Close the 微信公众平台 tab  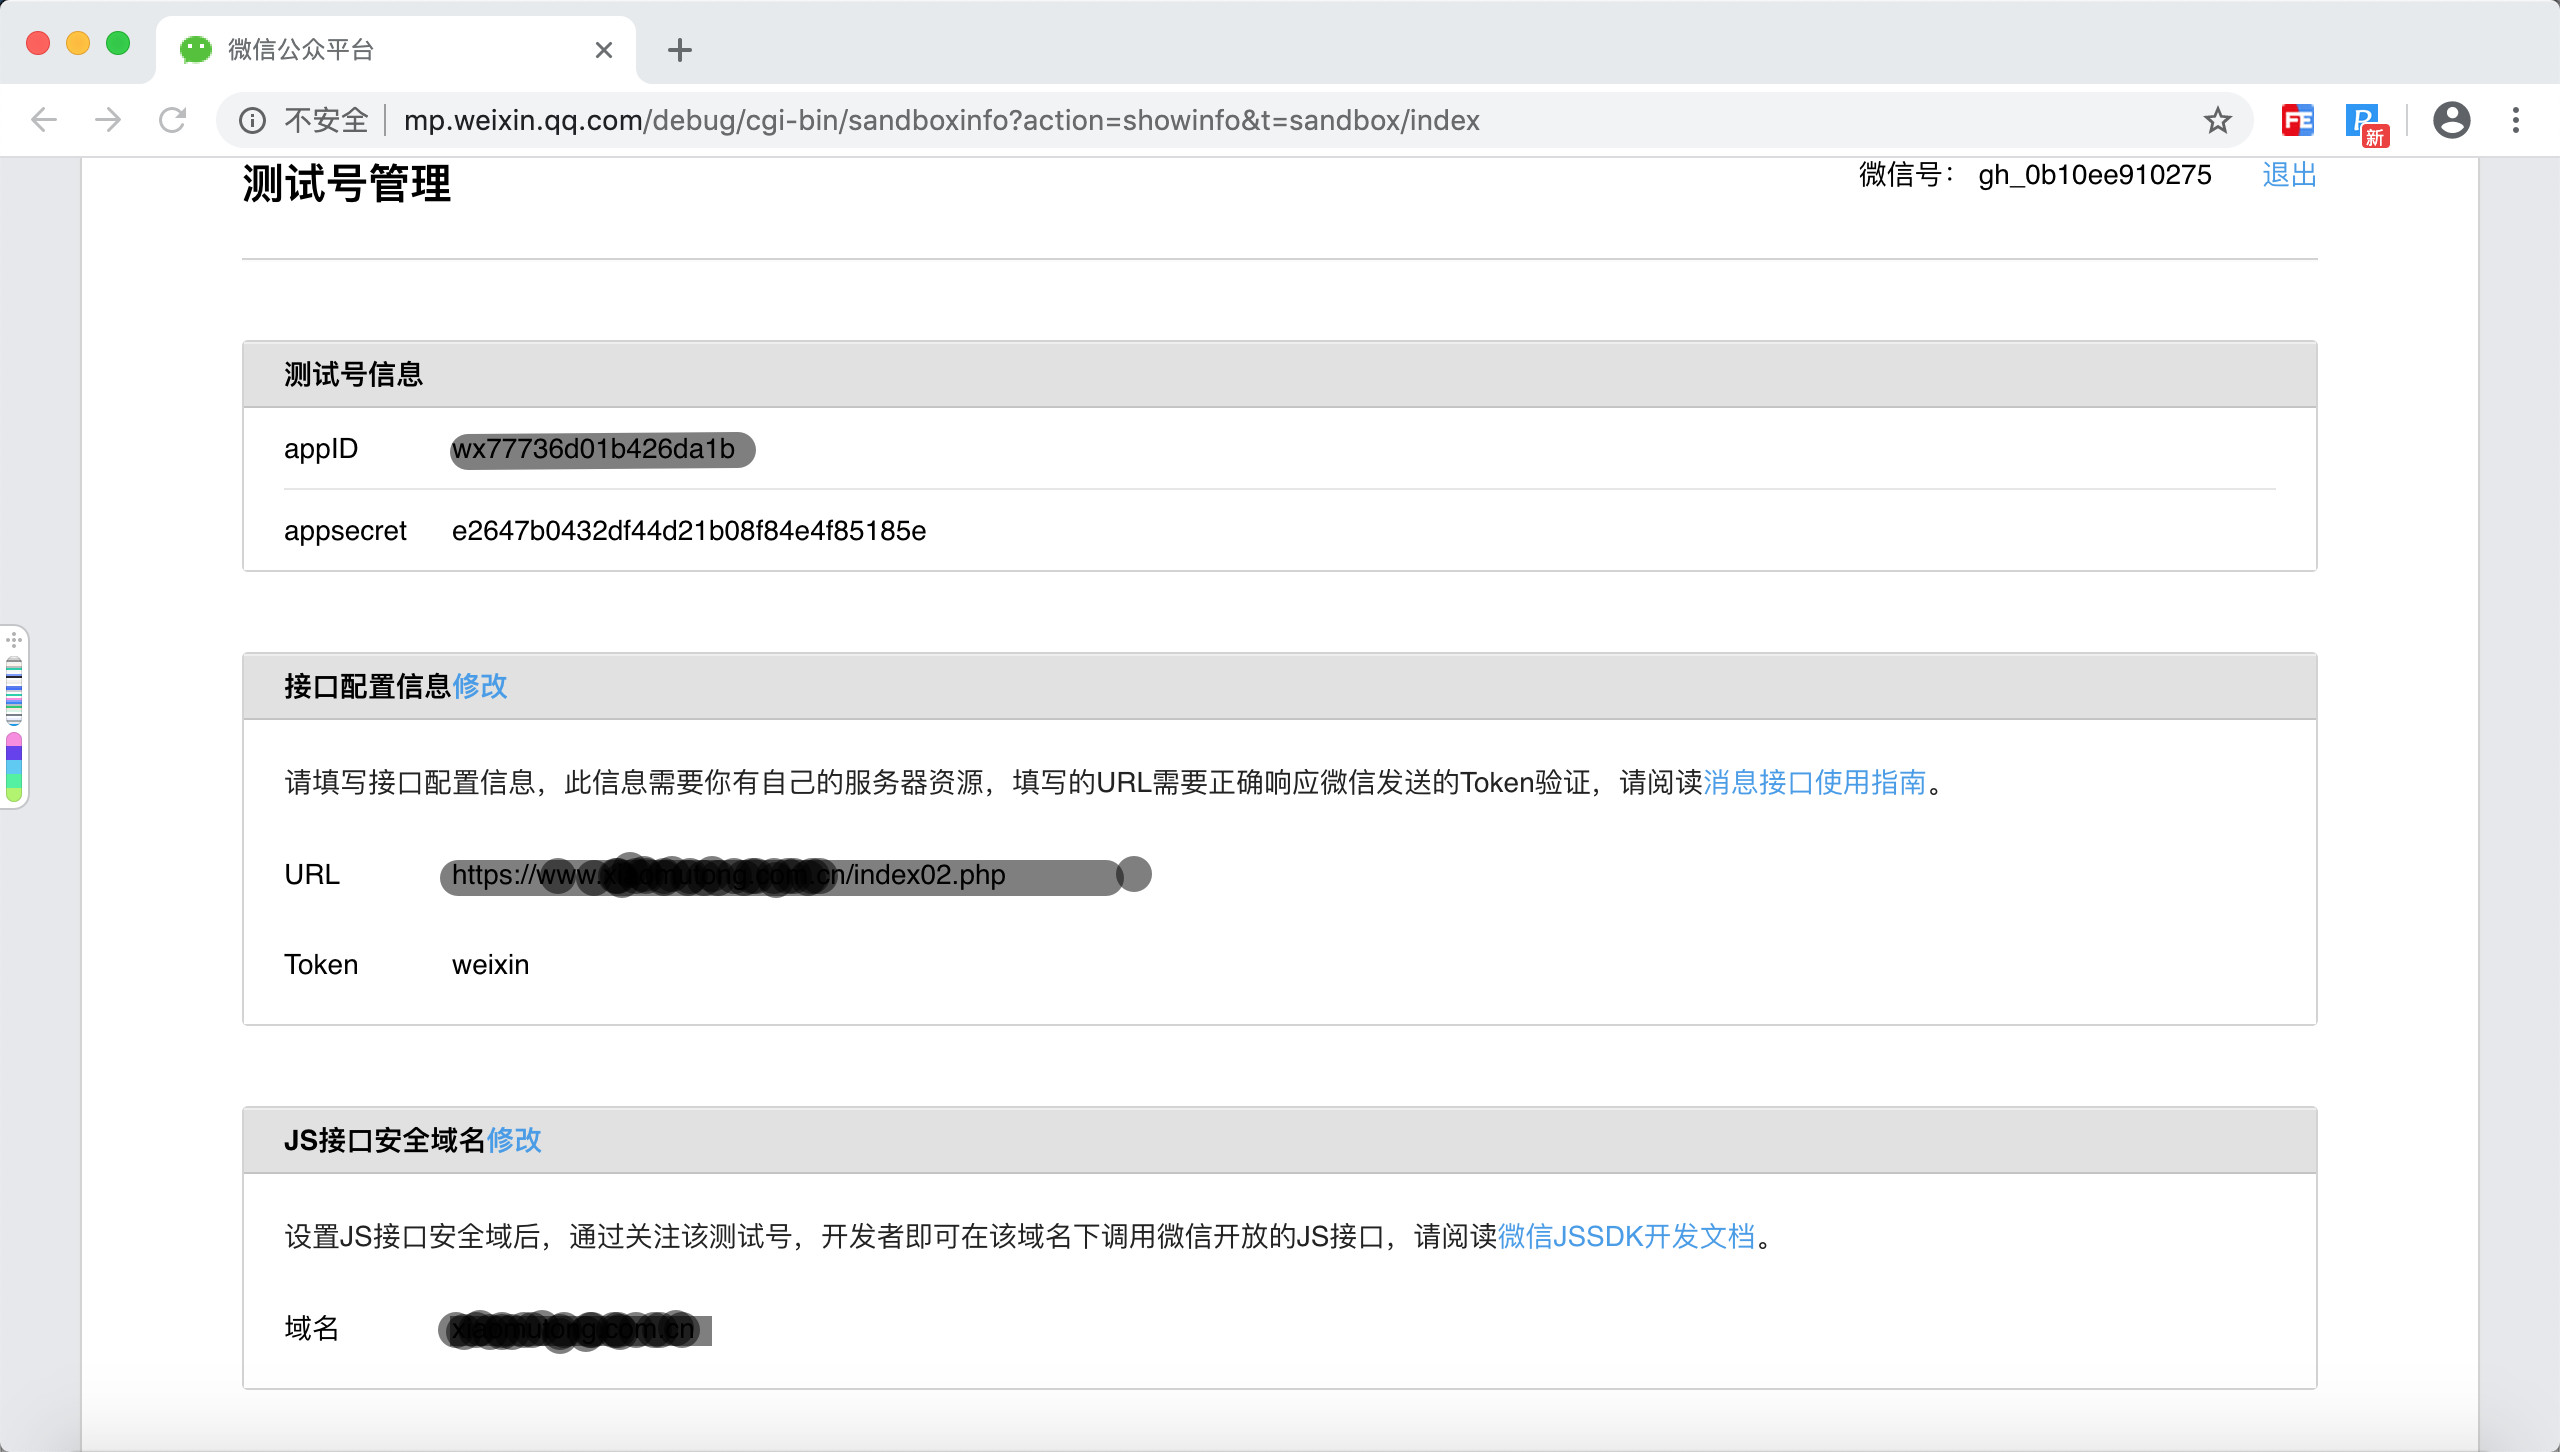pos(603,50)
